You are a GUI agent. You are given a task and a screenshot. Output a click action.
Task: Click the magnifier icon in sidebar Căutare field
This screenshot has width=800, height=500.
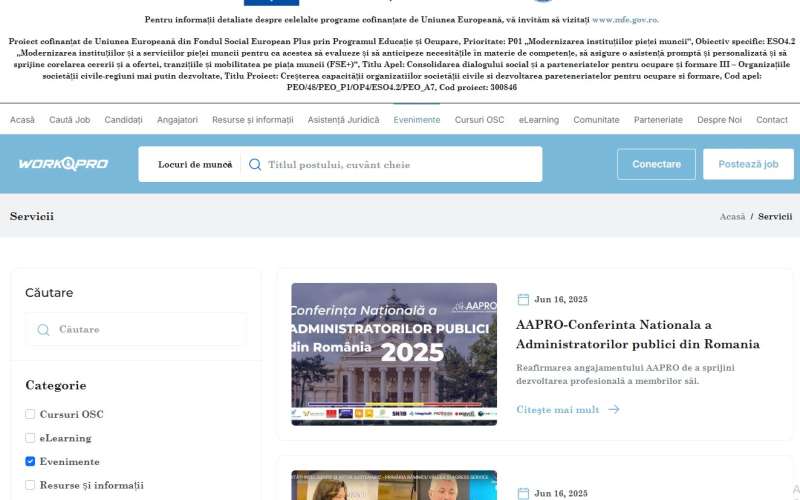(43, 330)
